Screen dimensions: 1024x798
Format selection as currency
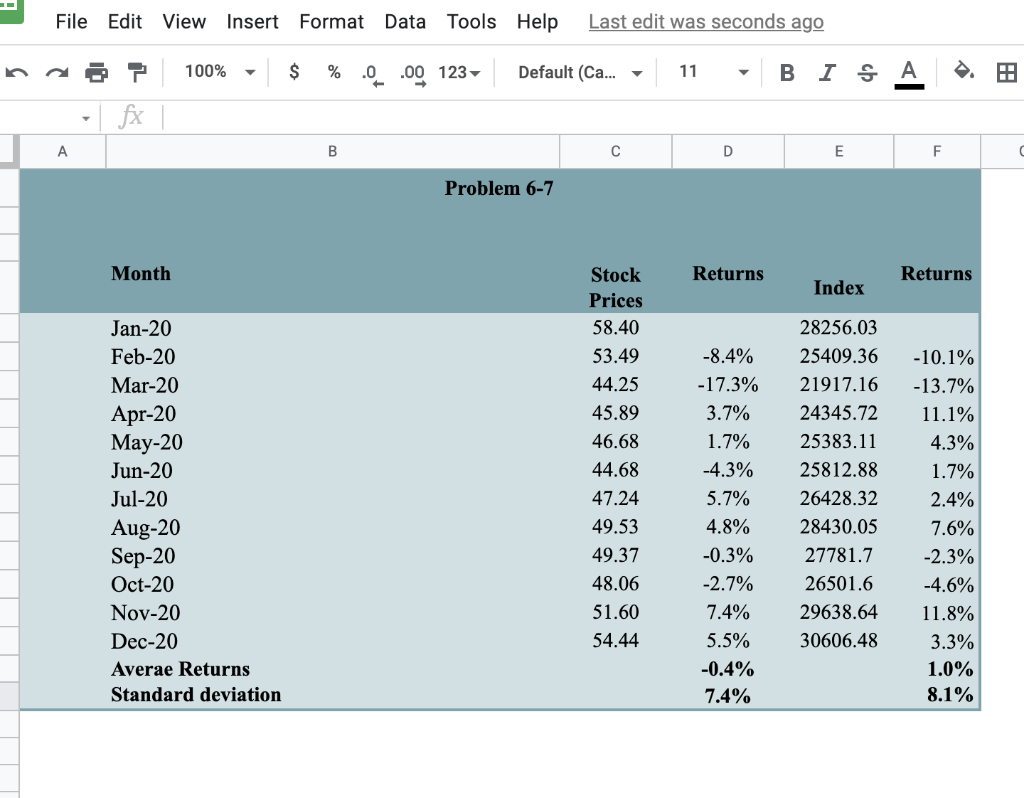[293, 72]
